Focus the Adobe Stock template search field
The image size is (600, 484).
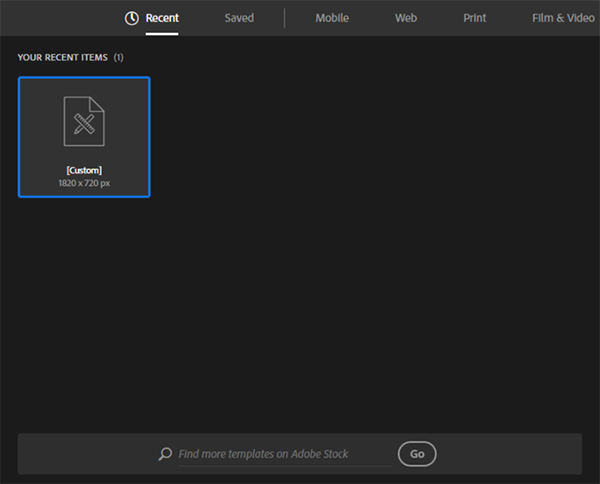[x=285, y=454]
